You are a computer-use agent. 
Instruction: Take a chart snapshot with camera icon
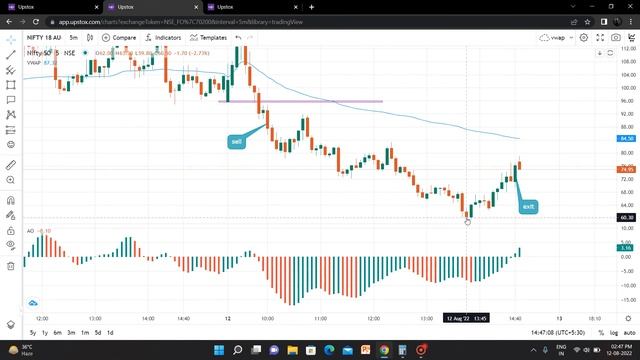pyautogui.click(x=616, y=38)
